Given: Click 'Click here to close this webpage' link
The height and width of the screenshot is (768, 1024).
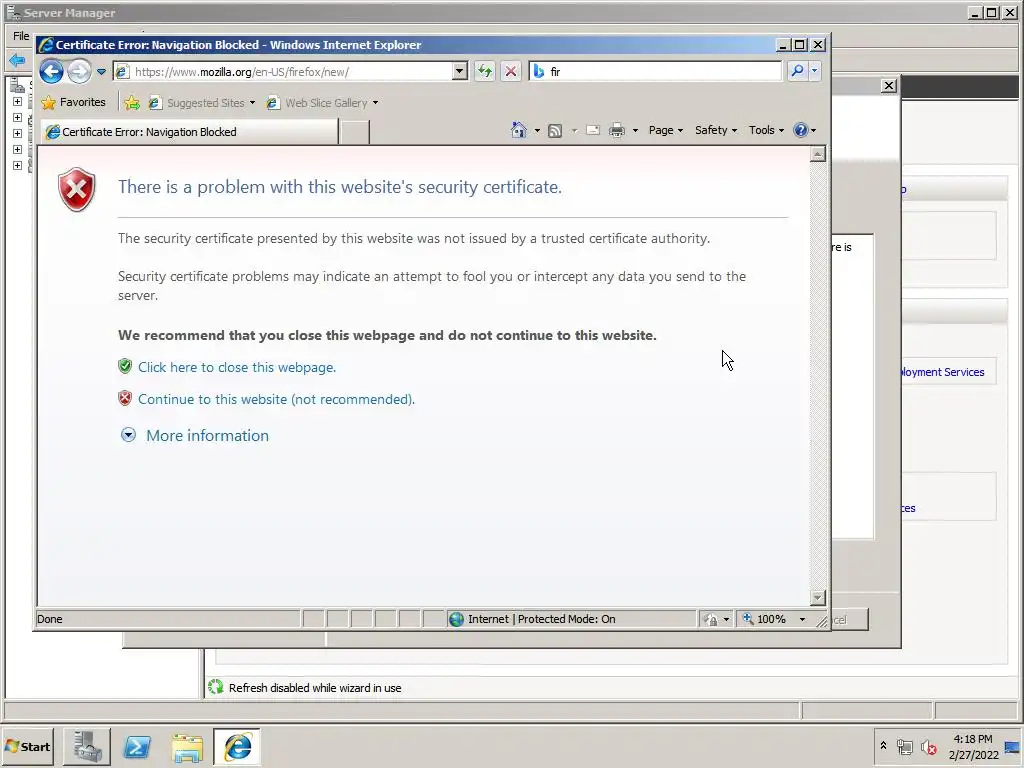Looking at the screenshot, I should click(237, 367).
